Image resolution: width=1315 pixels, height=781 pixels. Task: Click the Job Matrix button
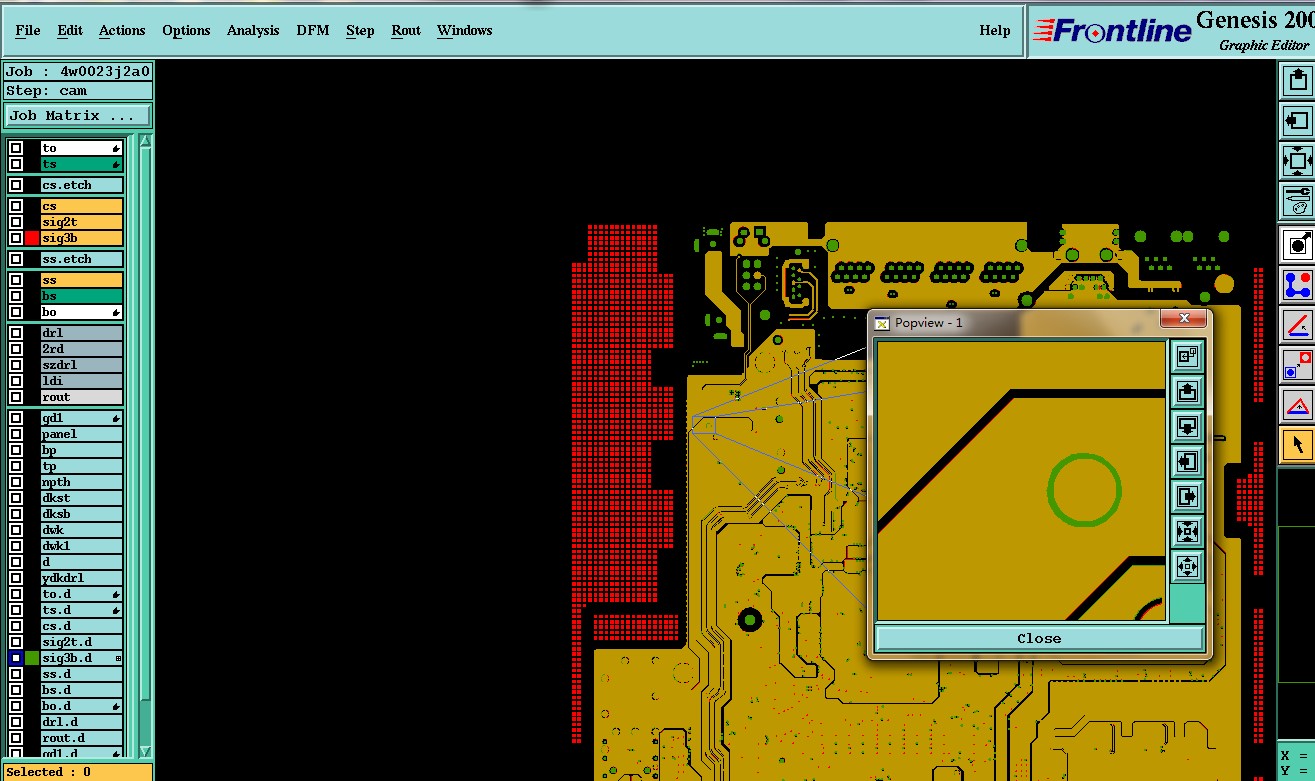pos(78,116)
